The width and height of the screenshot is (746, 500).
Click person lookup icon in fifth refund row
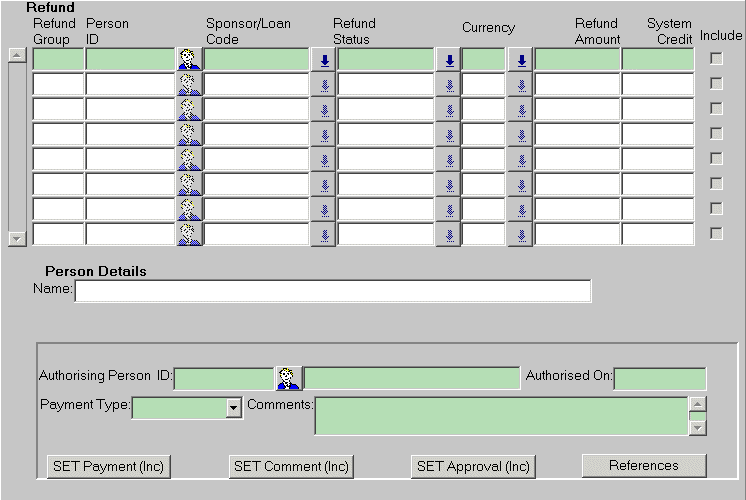click(x=189, y=160)
